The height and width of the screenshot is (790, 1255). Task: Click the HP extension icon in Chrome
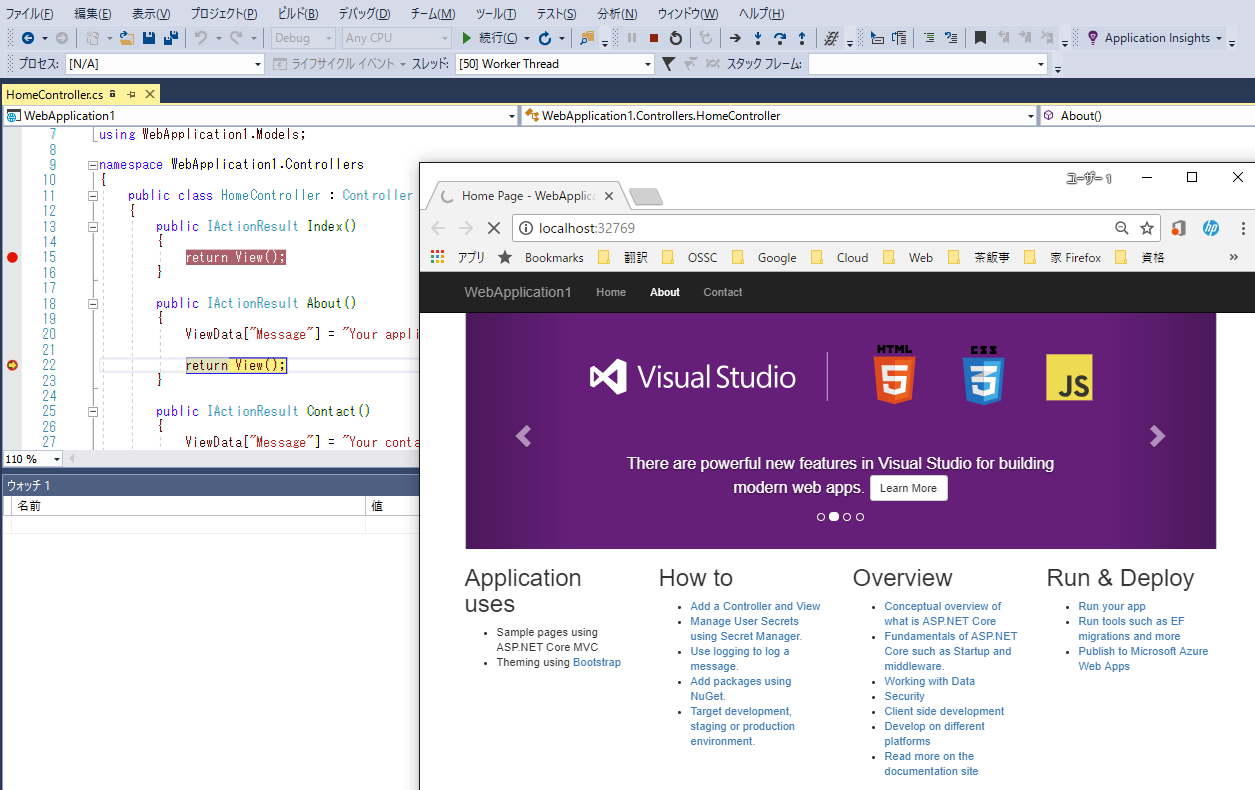click(x=1210, y=228)
